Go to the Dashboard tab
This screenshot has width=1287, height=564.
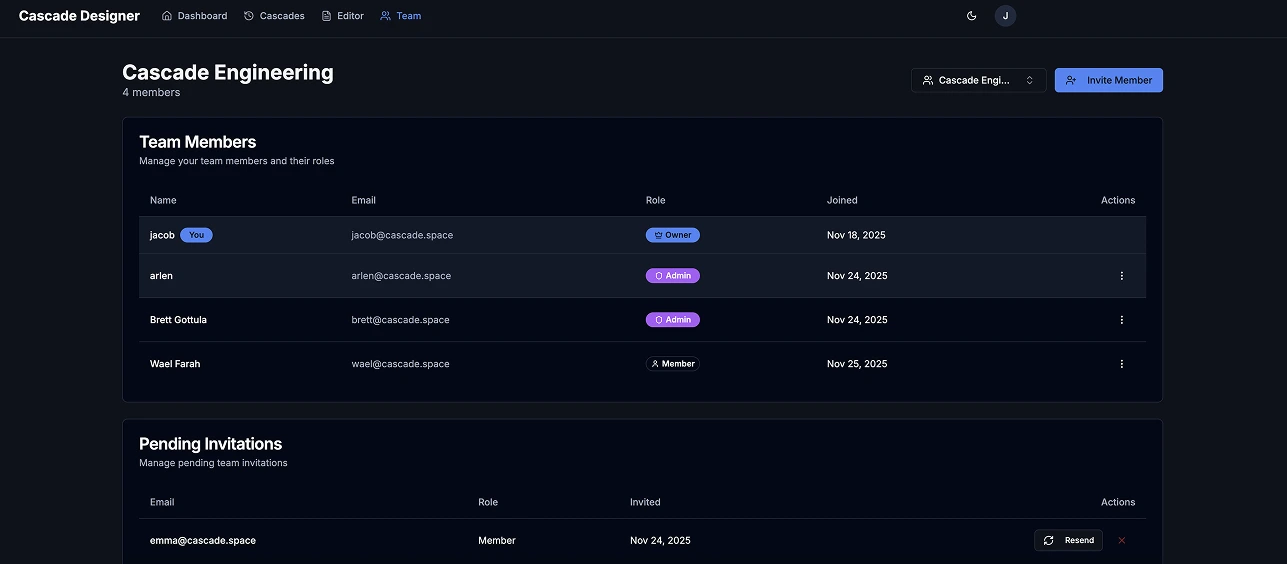pos(194,16)
